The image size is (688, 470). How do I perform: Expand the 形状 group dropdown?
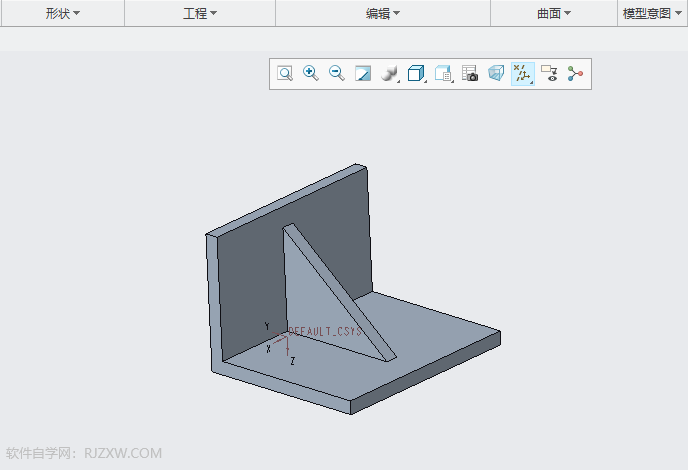click(62, 14)
